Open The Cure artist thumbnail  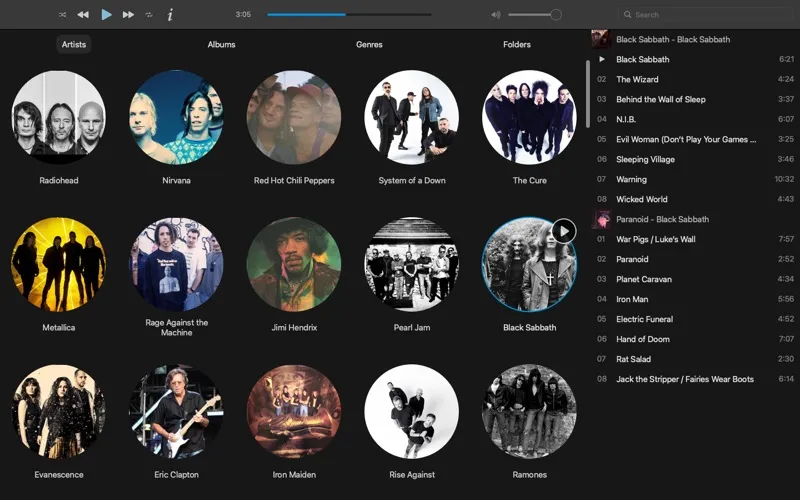pos(529,117)
